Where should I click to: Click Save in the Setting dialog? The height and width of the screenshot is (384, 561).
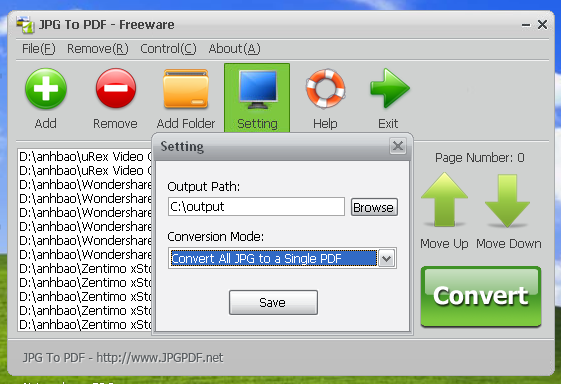[x=273, y=302]
